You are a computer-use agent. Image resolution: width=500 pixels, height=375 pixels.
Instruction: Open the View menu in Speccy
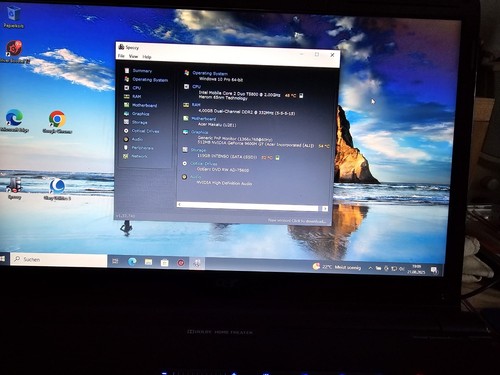[x=133, y=56]
